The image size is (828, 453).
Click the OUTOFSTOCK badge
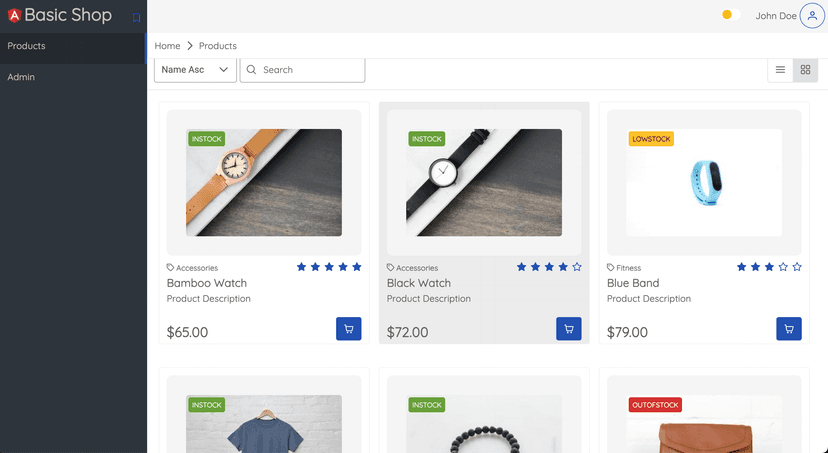tap(655, 405)
